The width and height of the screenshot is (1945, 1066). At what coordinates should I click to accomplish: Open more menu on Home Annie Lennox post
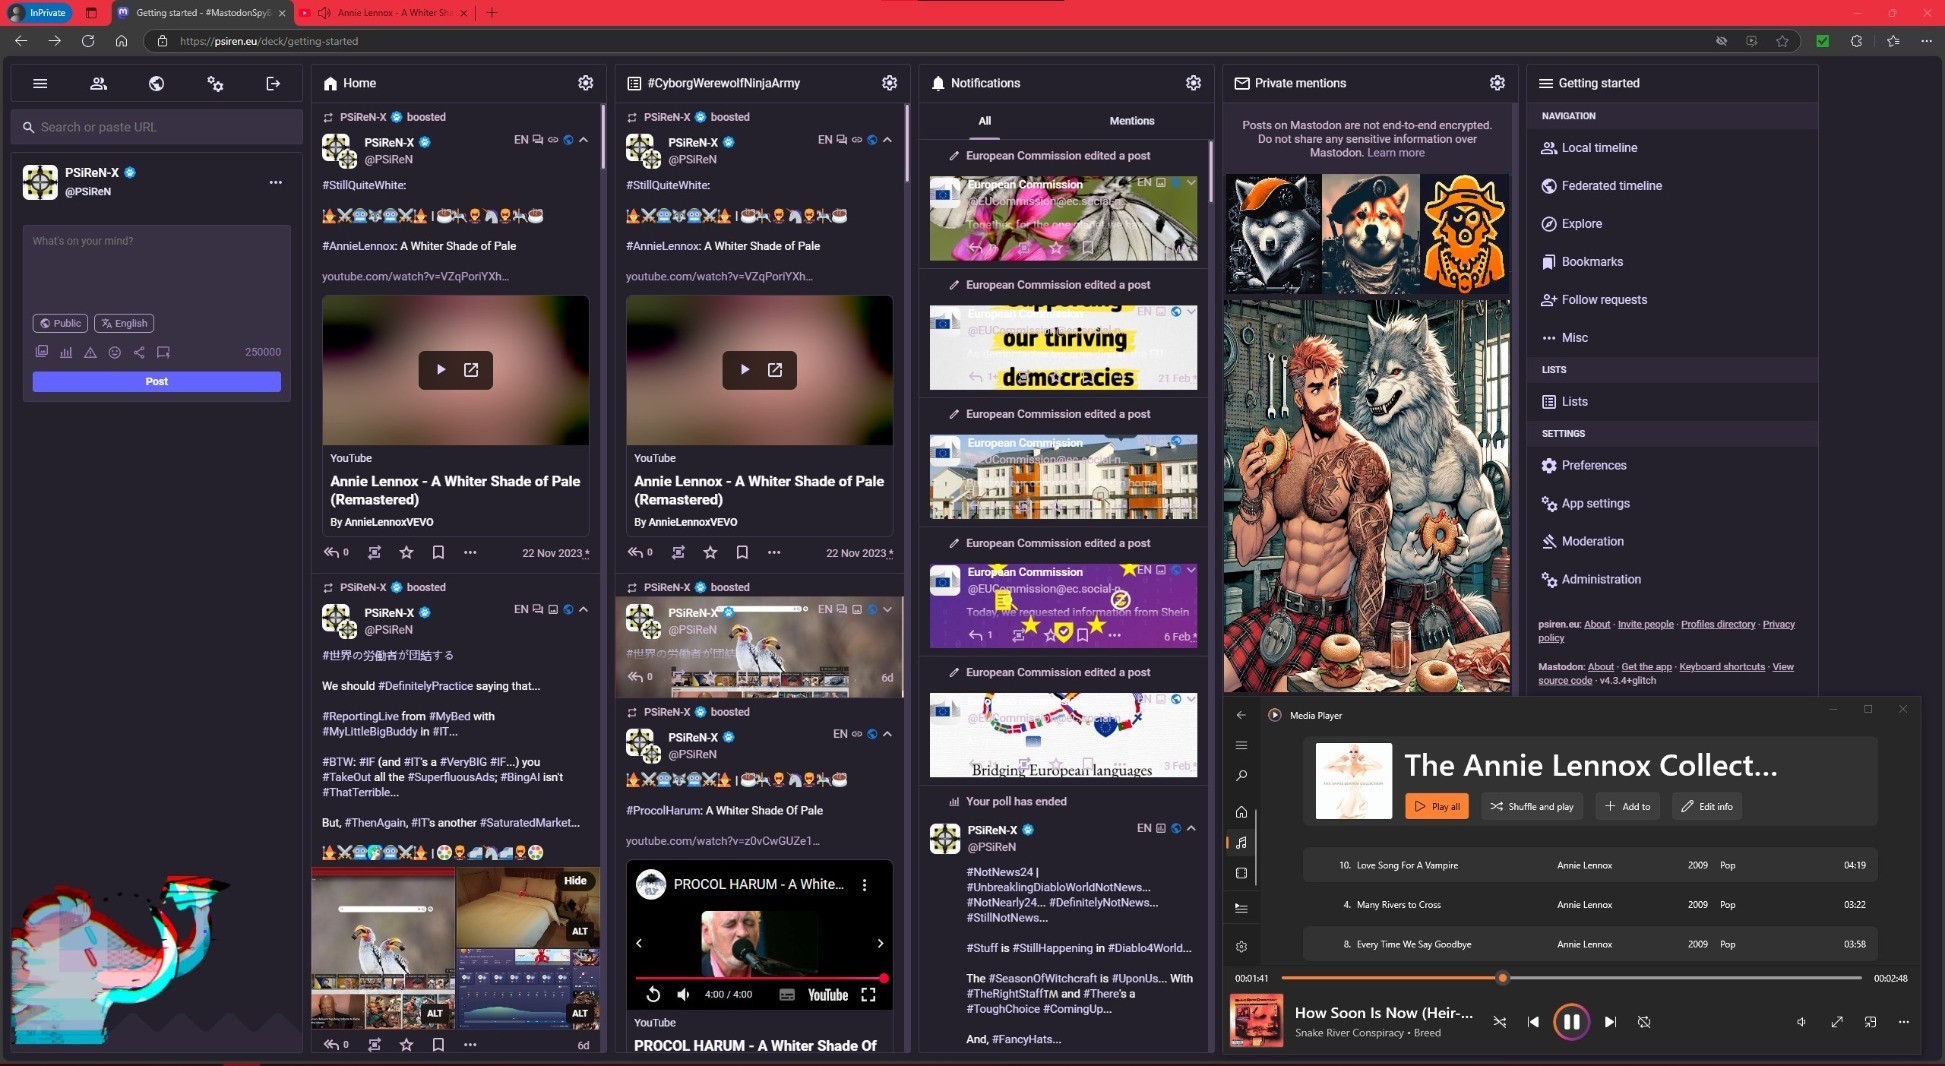click(470, 552)
